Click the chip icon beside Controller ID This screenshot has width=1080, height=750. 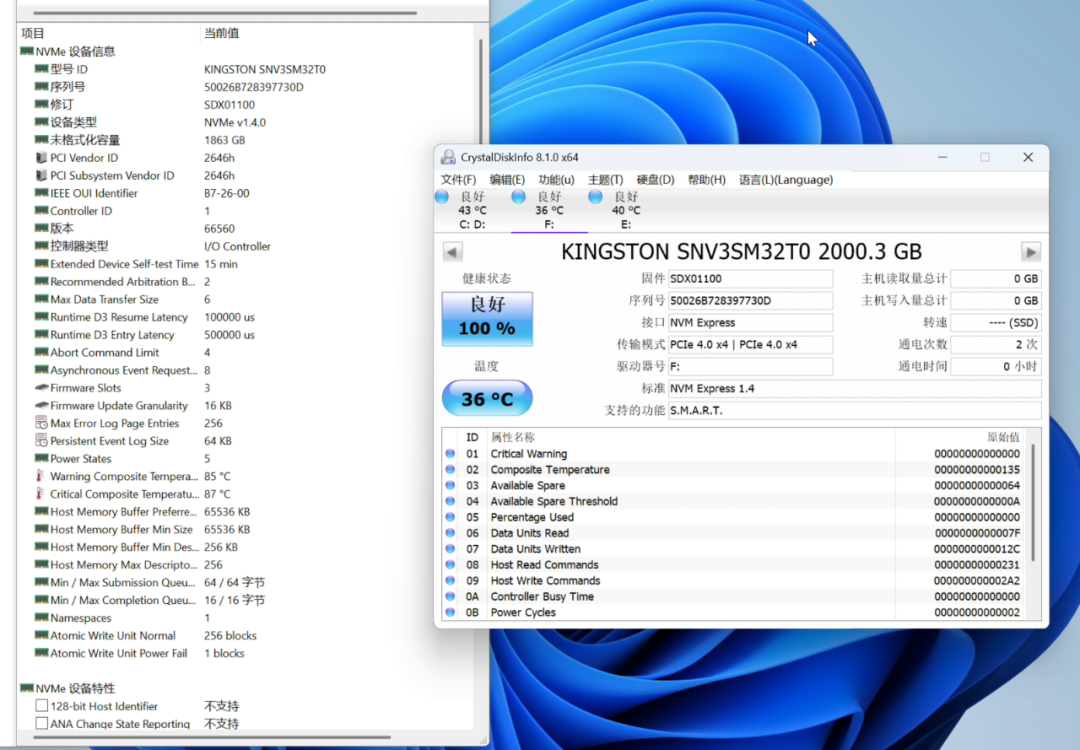click(x=41, y=211)
